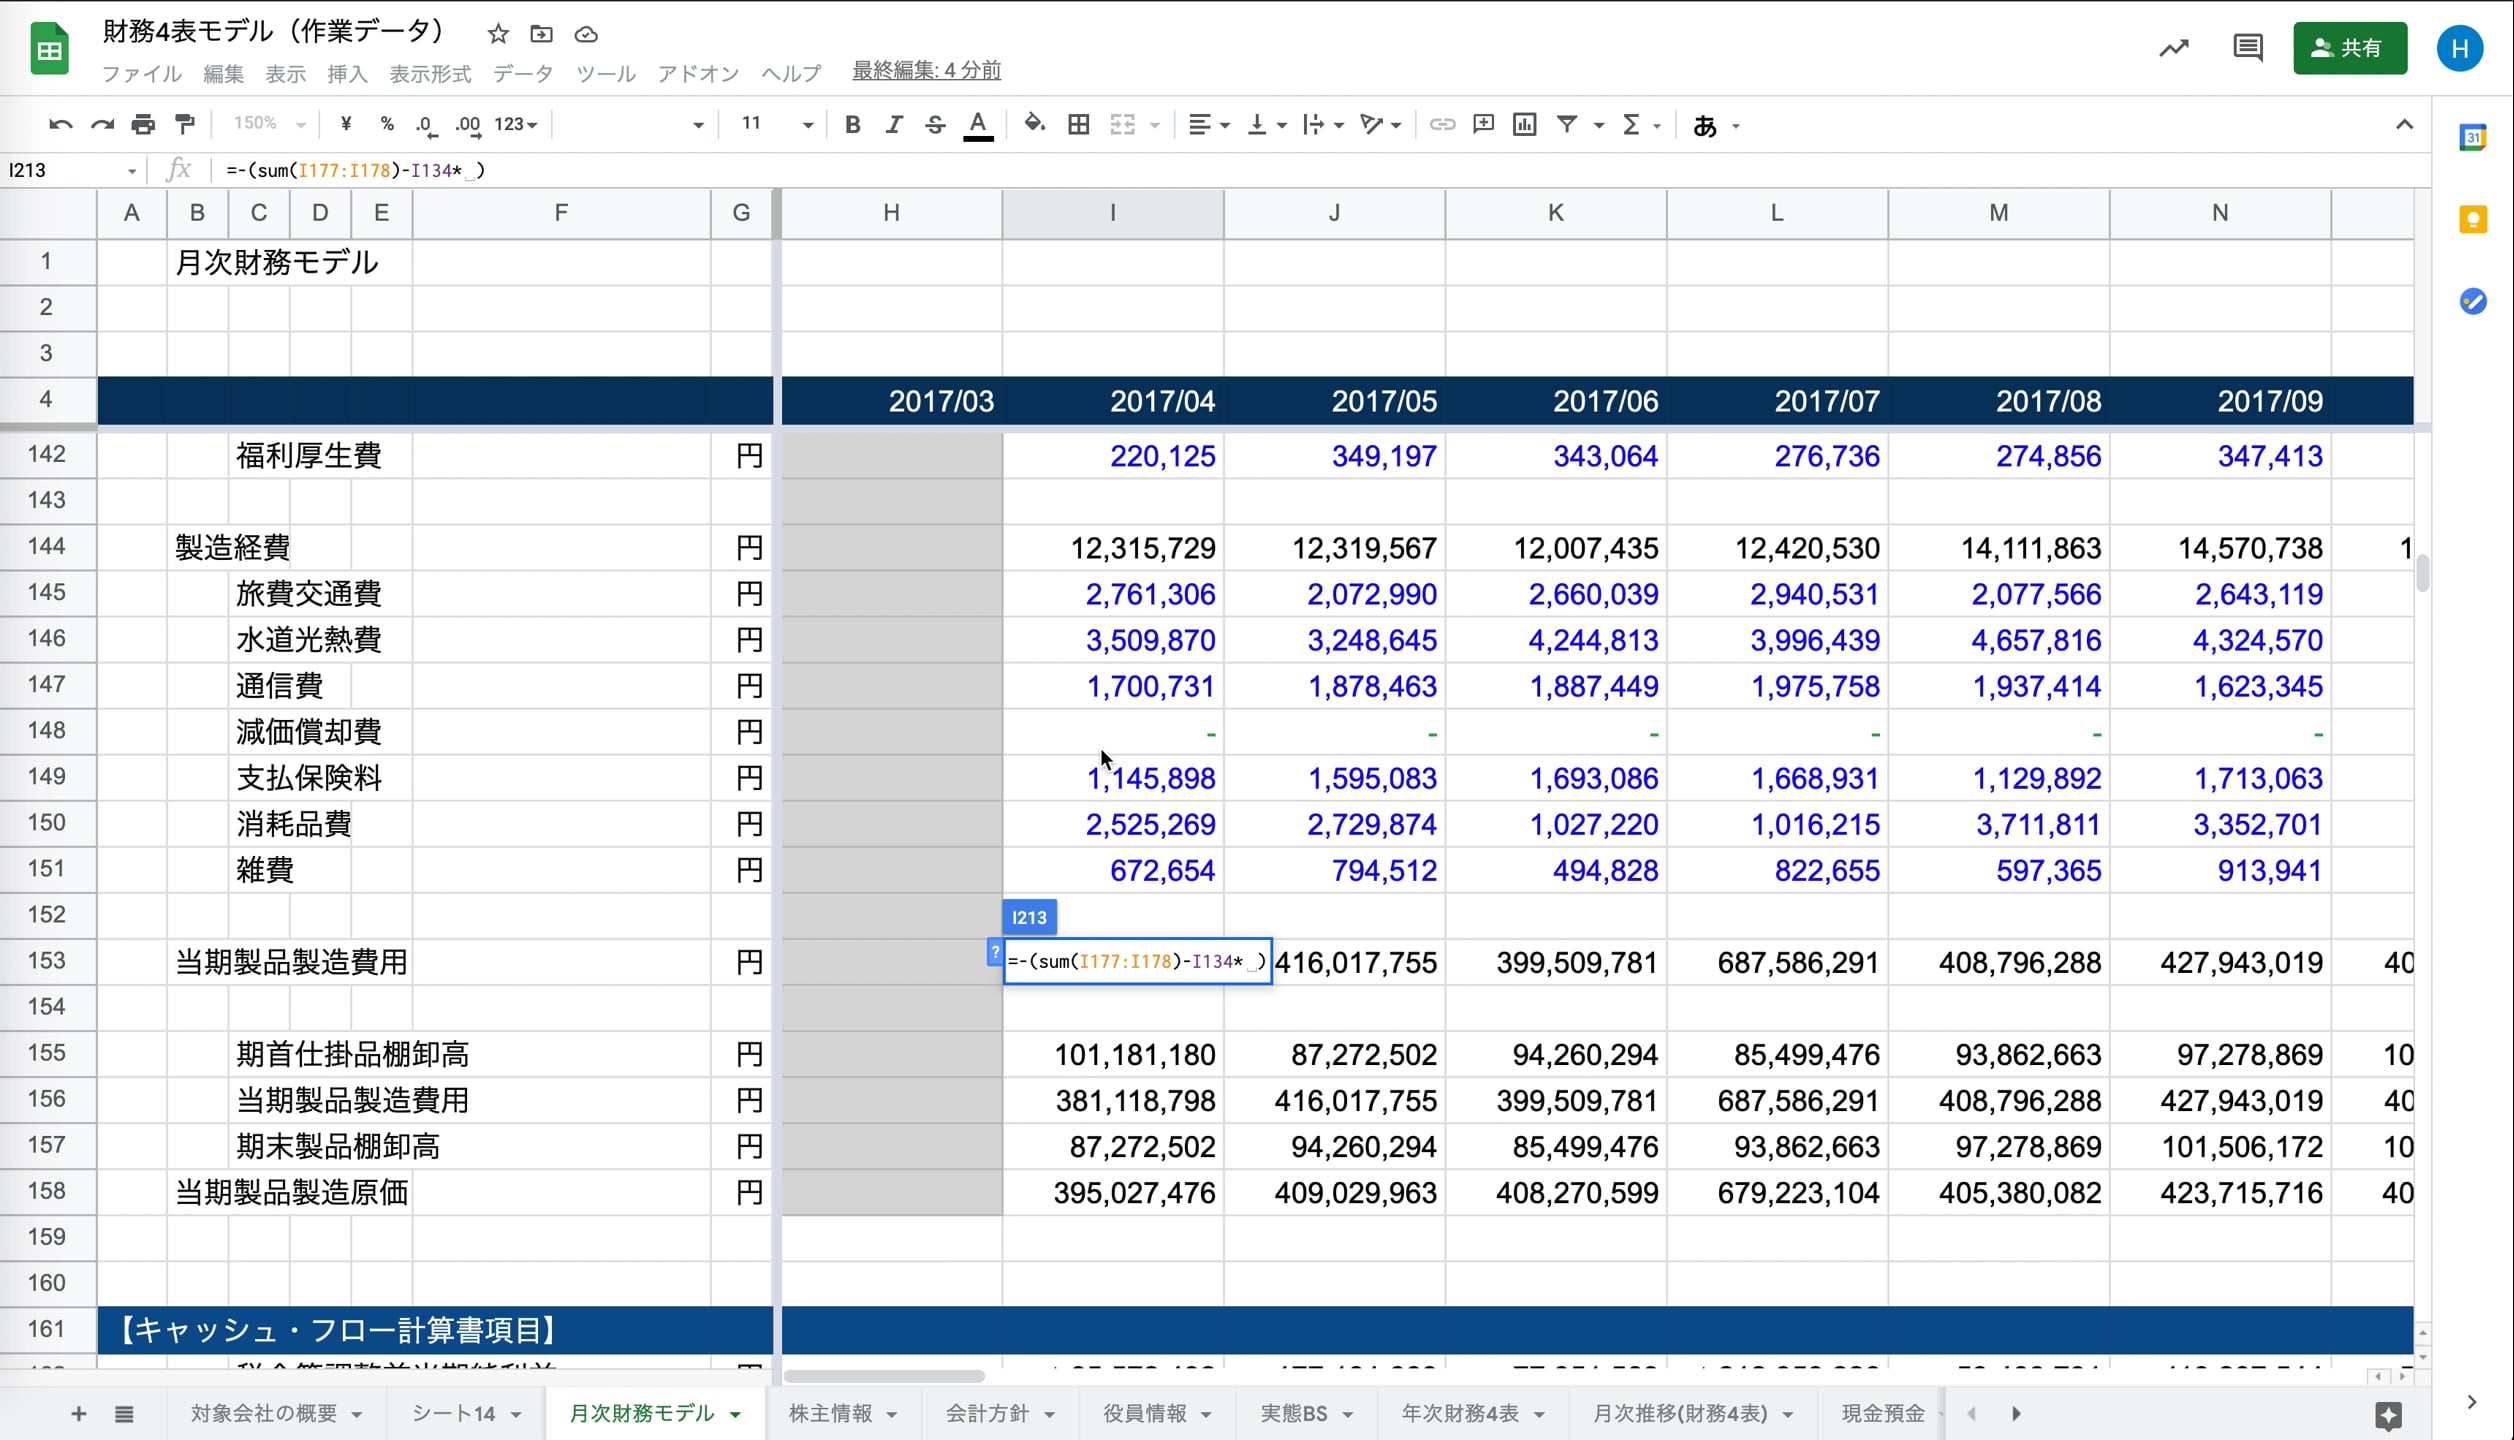Click the green 共有 share button
The width and height of the screenshot is (2514, 1440).
coord(2349,48)
